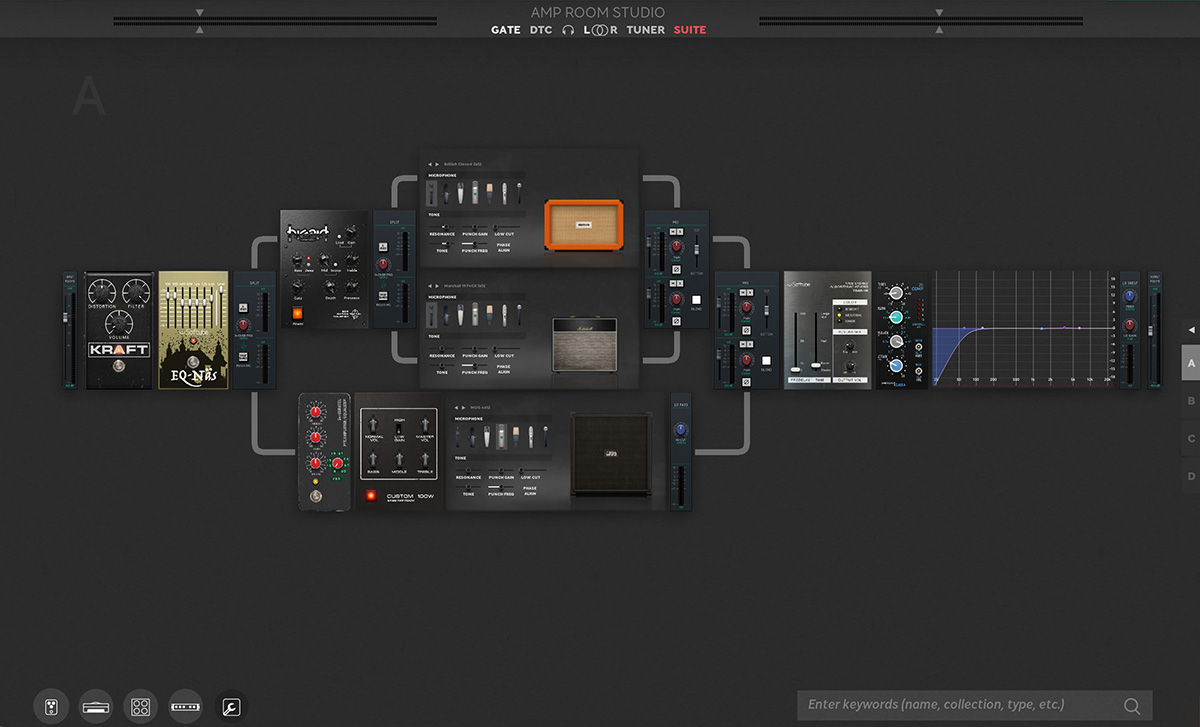
Task: Open the DTC section in top bar
Action: 540,30
